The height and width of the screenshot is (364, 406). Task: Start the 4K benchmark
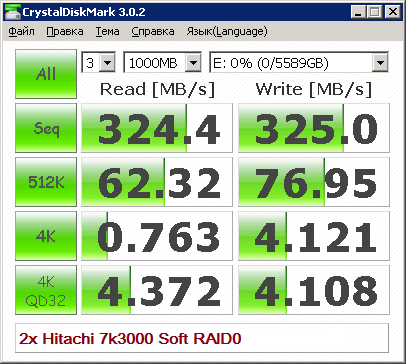tap(46, 236)
